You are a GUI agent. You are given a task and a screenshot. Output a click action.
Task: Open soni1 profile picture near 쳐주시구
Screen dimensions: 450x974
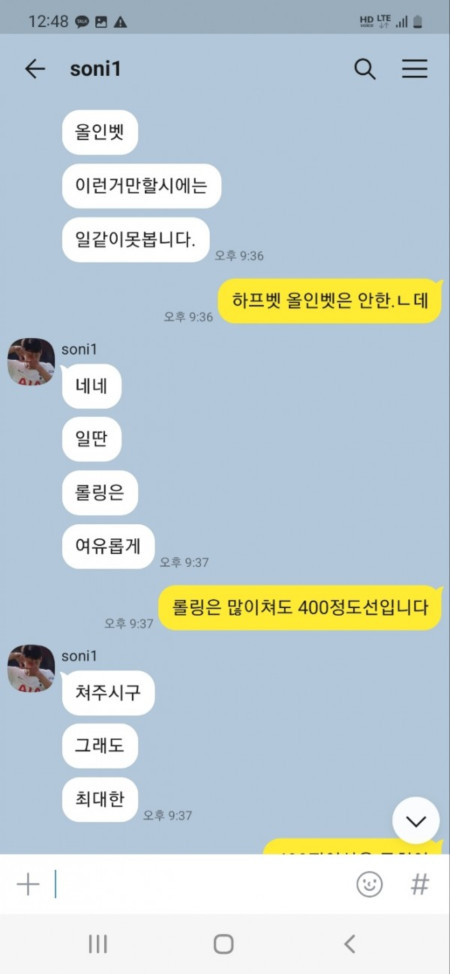(31, 668)
